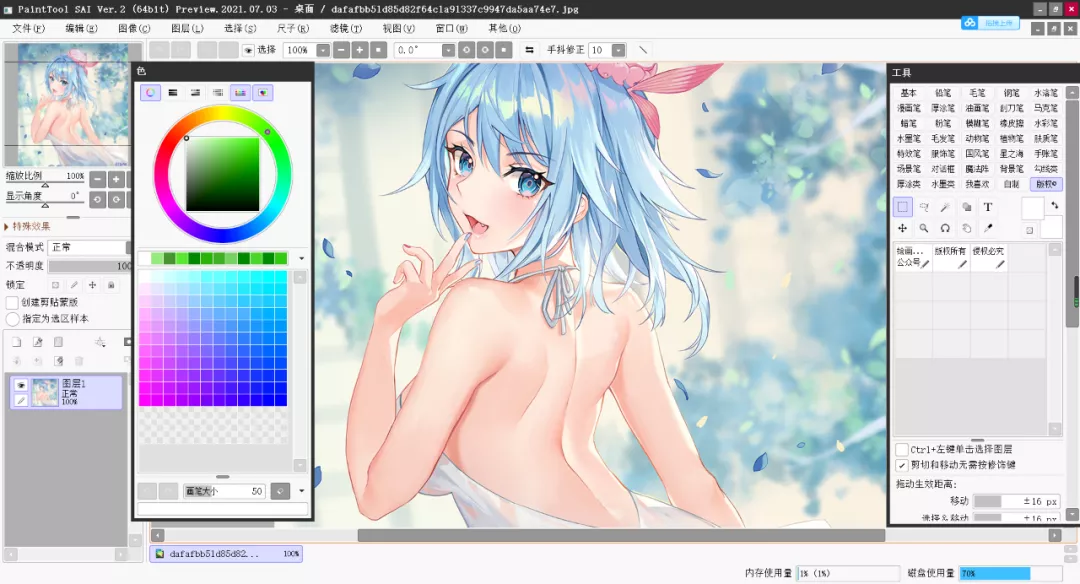The width and height of the screenshot is (1080, 584).
Task: Rotate counterclockwise in navigator panel
Action: (98, 200)
